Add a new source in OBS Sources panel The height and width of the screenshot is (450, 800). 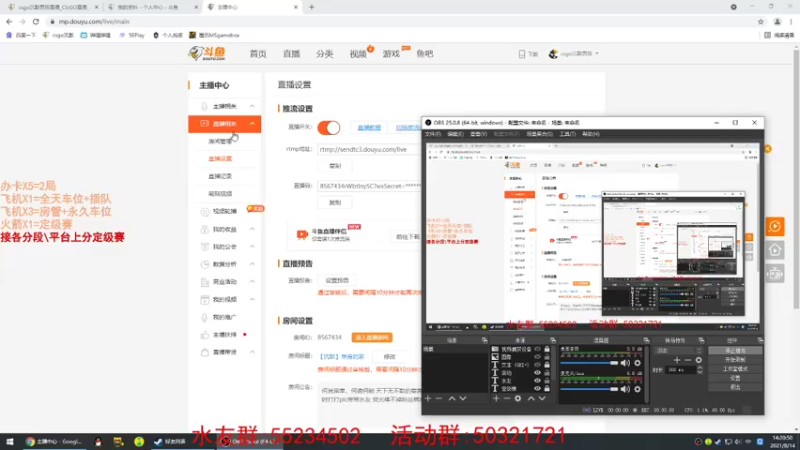[x=496, y=398]
